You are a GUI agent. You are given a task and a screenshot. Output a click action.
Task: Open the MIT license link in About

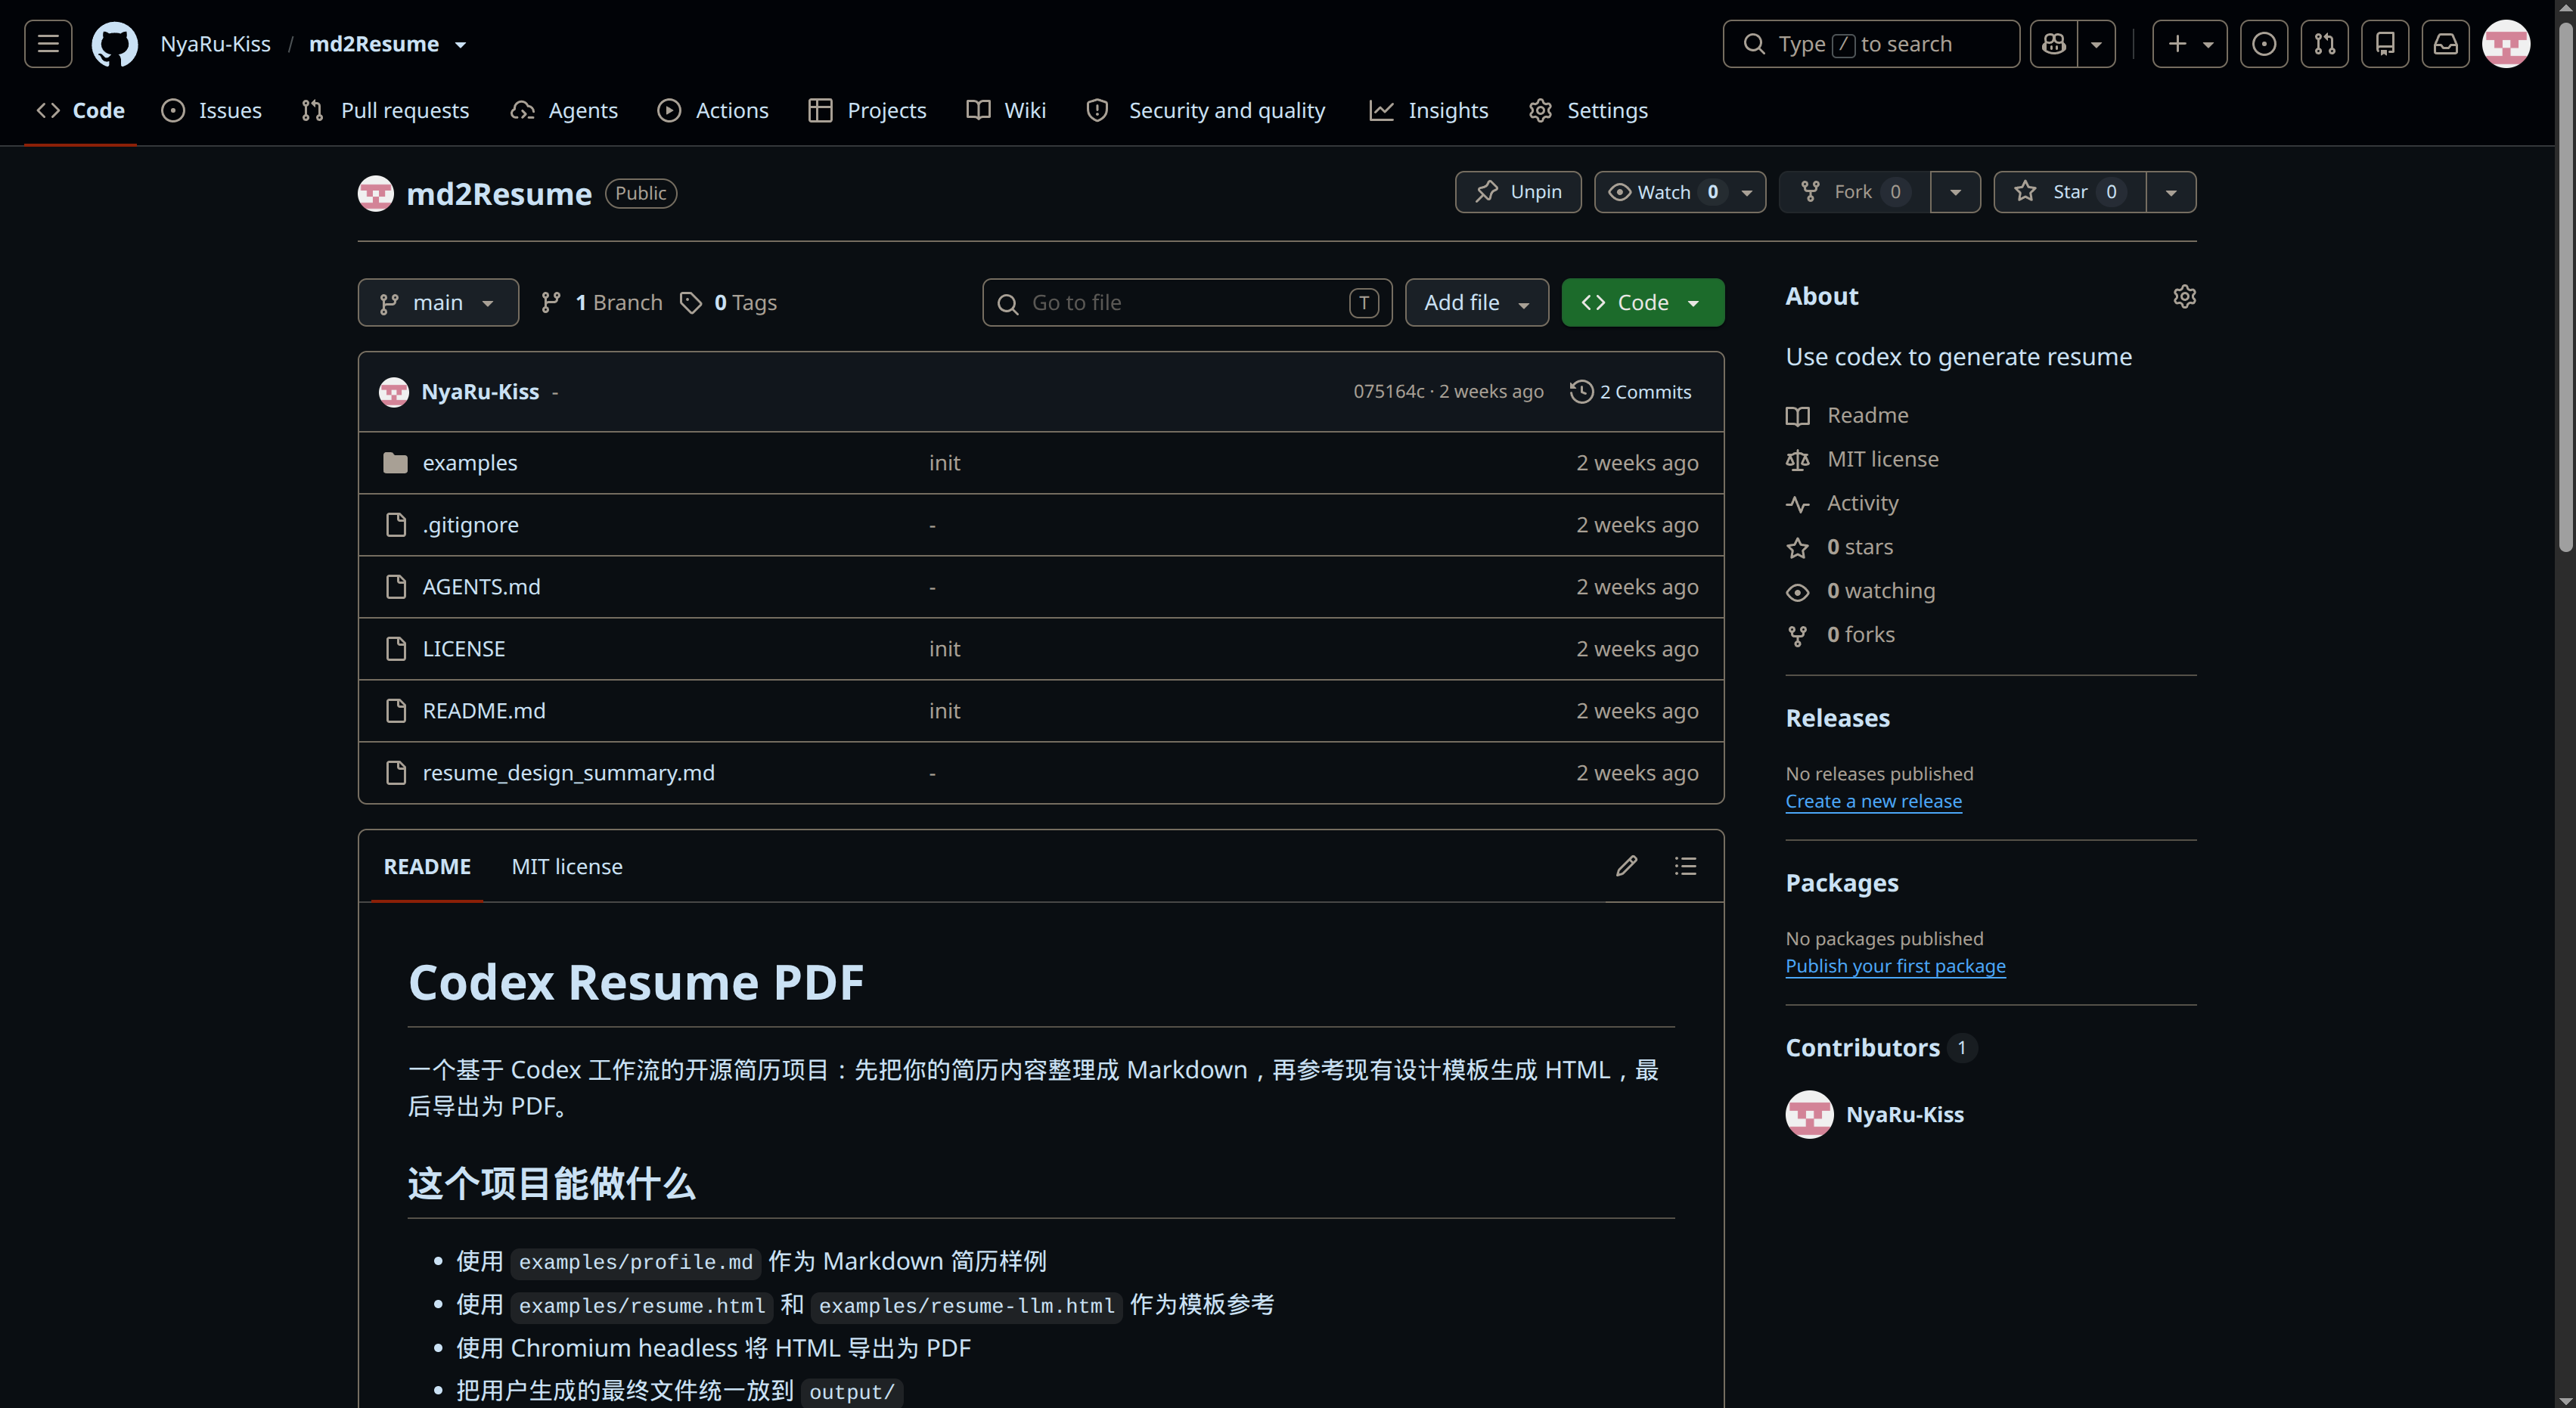coord(1862,459)
